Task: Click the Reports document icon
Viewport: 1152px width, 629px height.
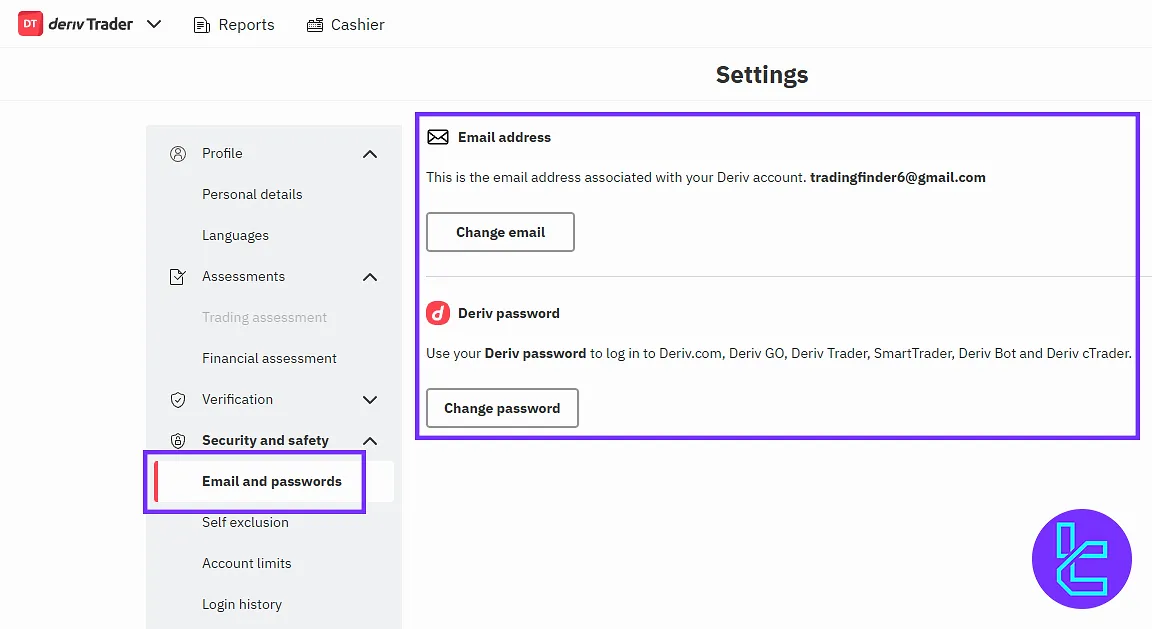Action: coord(201,25)
